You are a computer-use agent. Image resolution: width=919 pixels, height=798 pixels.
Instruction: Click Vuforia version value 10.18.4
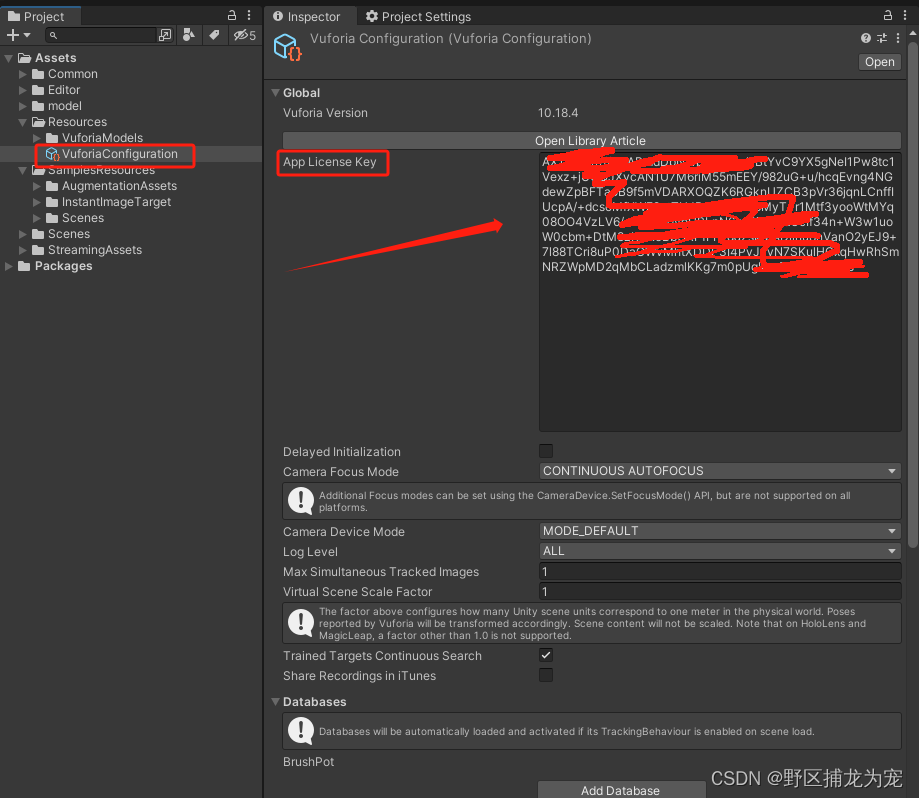[x=558, y=112]
